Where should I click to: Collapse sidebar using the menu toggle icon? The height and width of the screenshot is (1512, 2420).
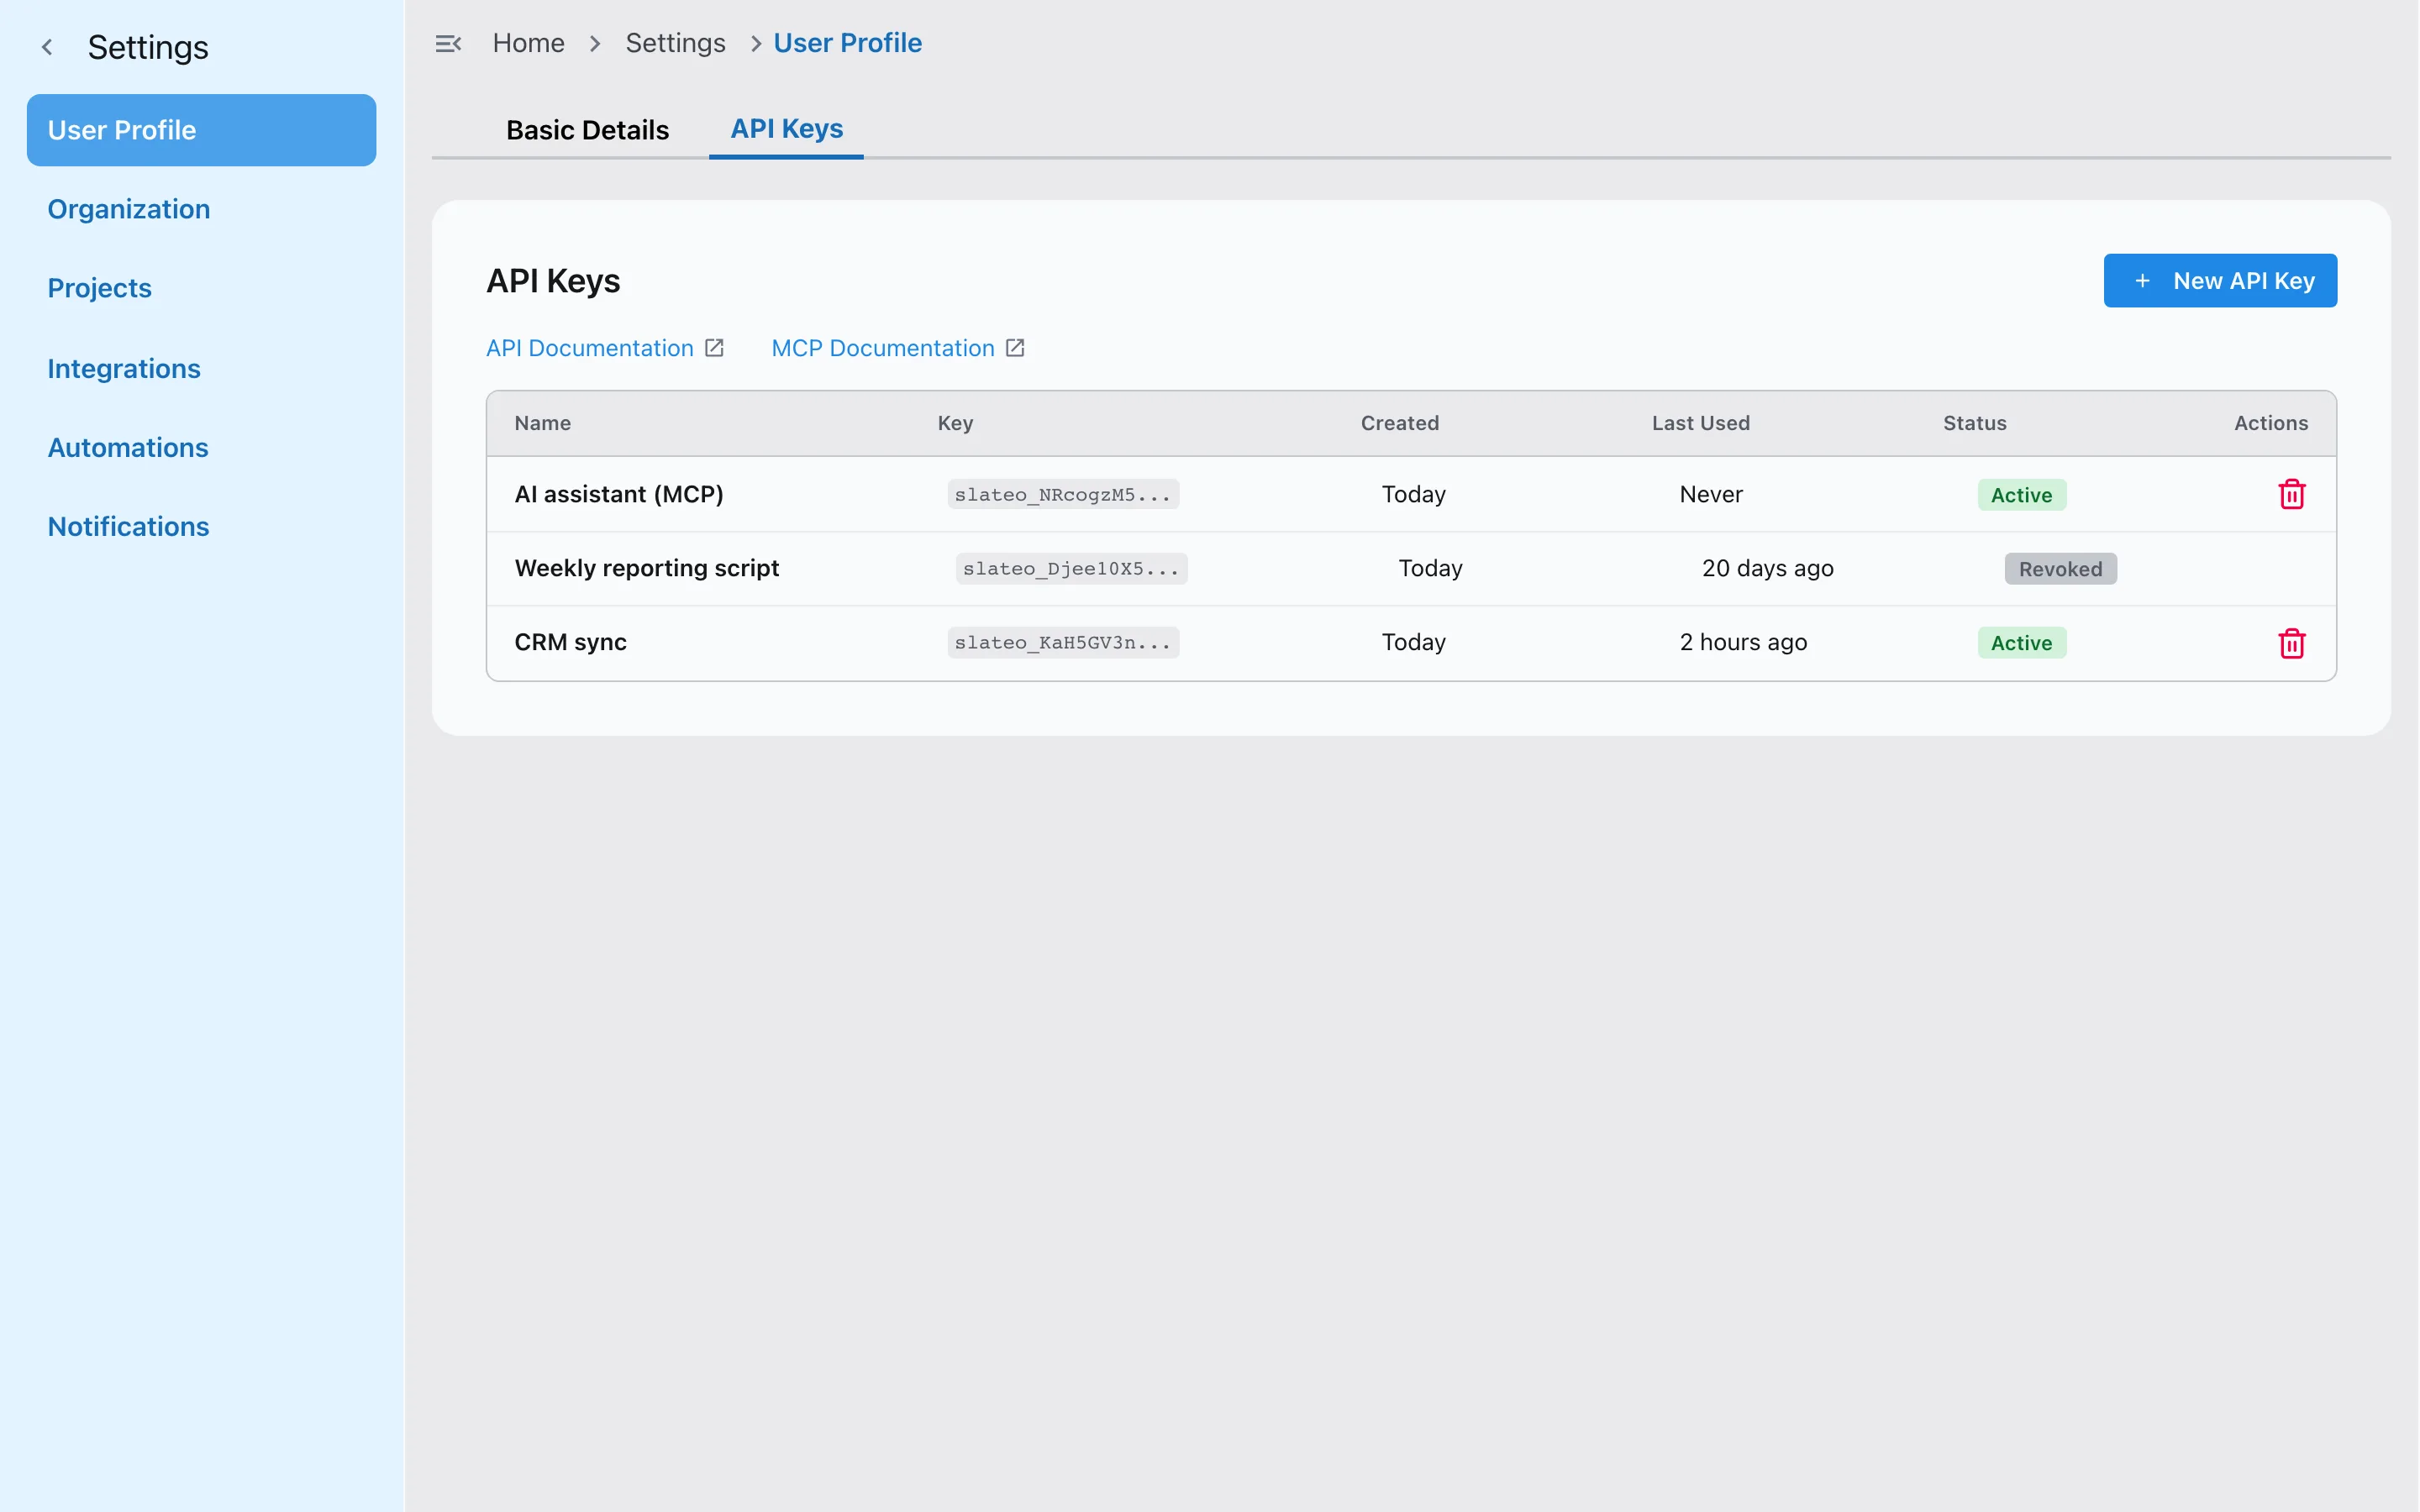[448, 43]
